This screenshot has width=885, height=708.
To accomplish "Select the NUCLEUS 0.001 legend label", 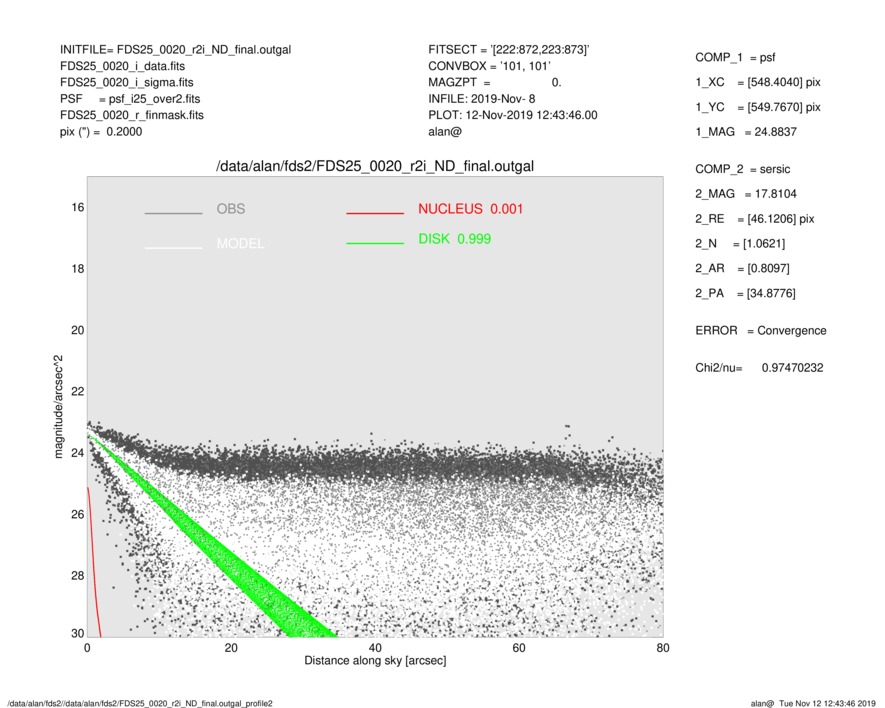I will 470,209.
